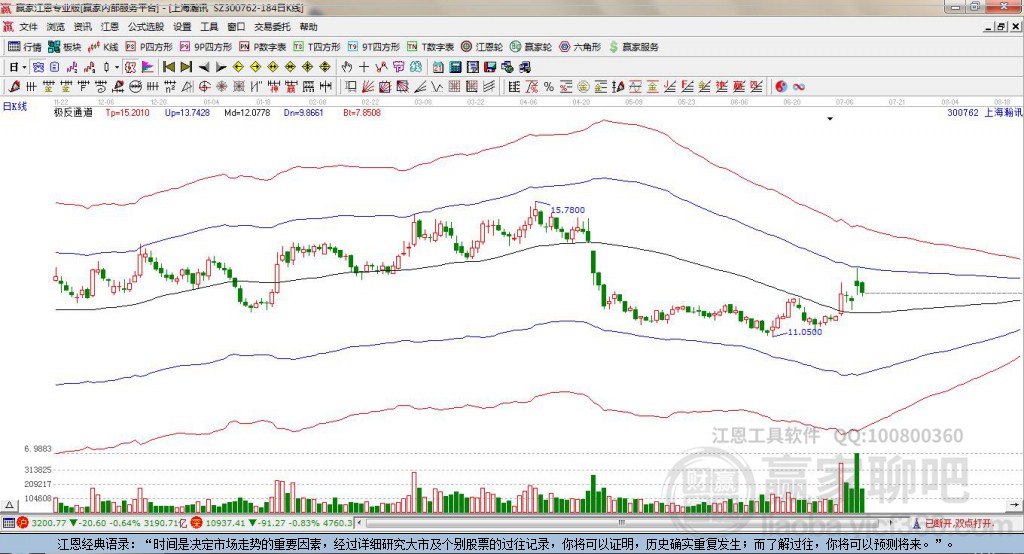Click the Tp=15.2010 indicator value
Image resolution: width=1024 pixels, height=554 pixels.
pos(127,112)
